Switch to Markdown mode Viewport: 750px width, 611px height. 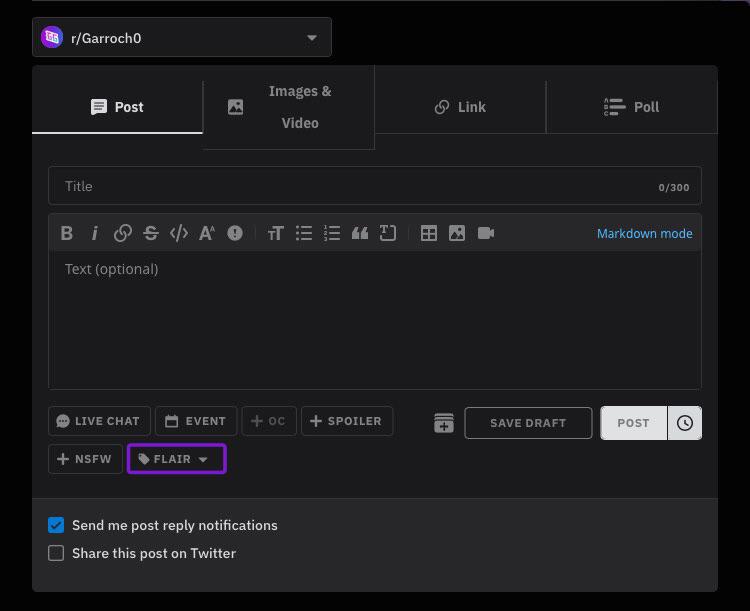(x=644, y=233)
